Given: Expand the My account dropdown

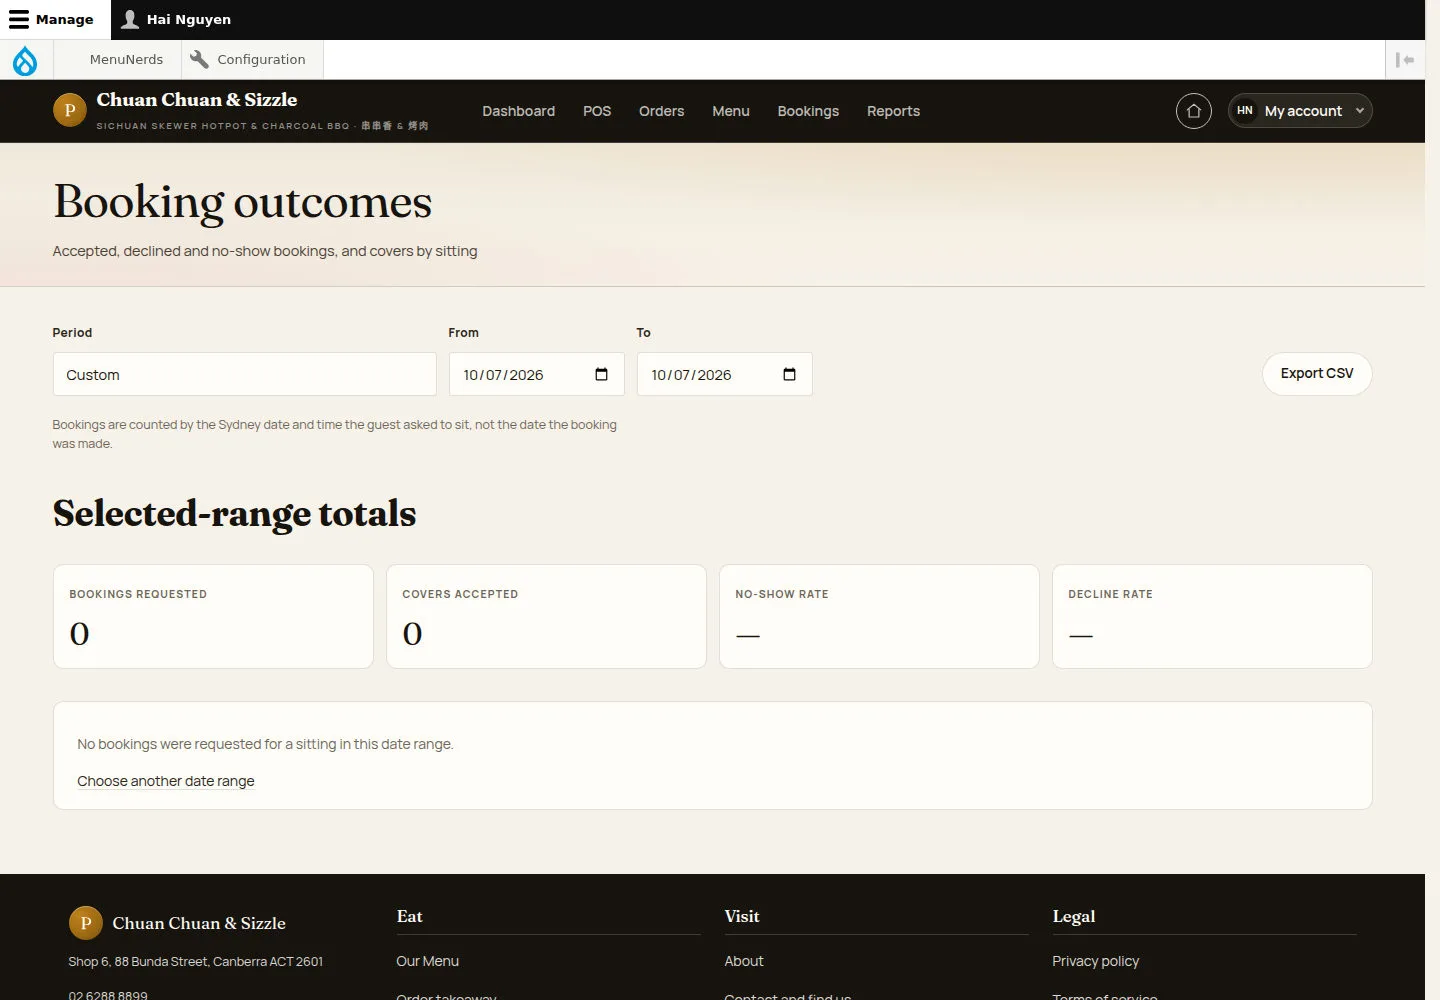Looking at the screenshot, I should pyautogui.click(x=1300, y=111).
